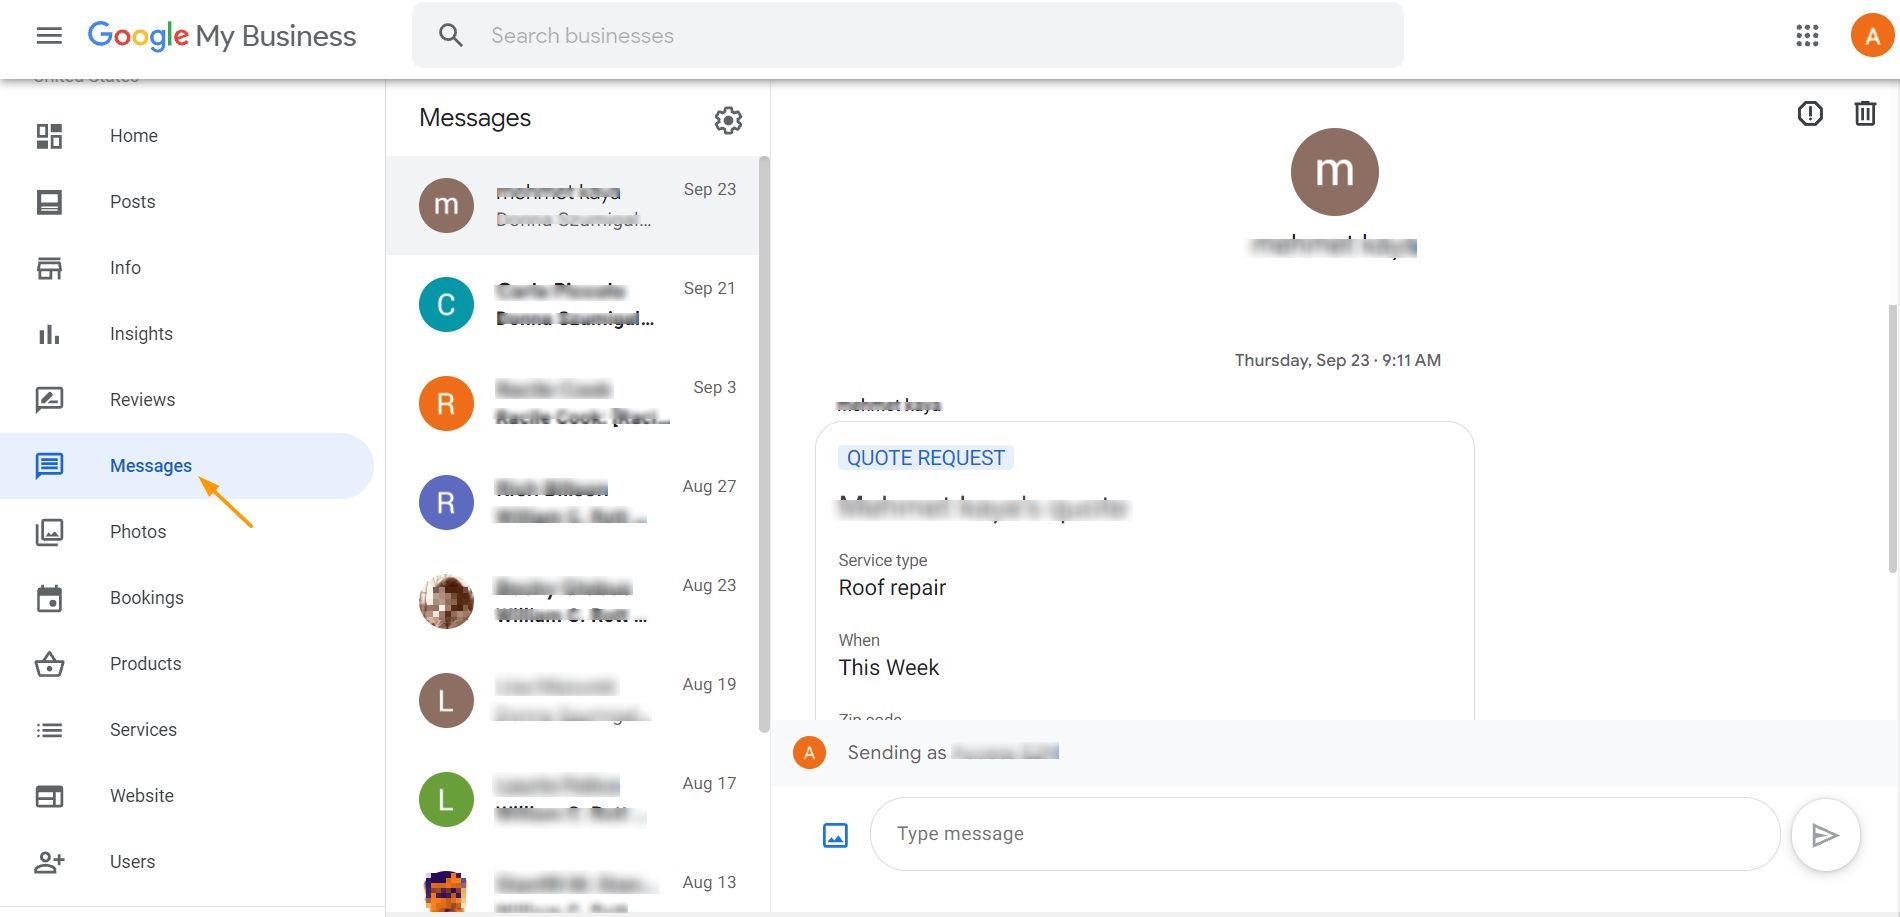Select the Insights bar-chart icon

pyautogui.click(x=49, y=333)
